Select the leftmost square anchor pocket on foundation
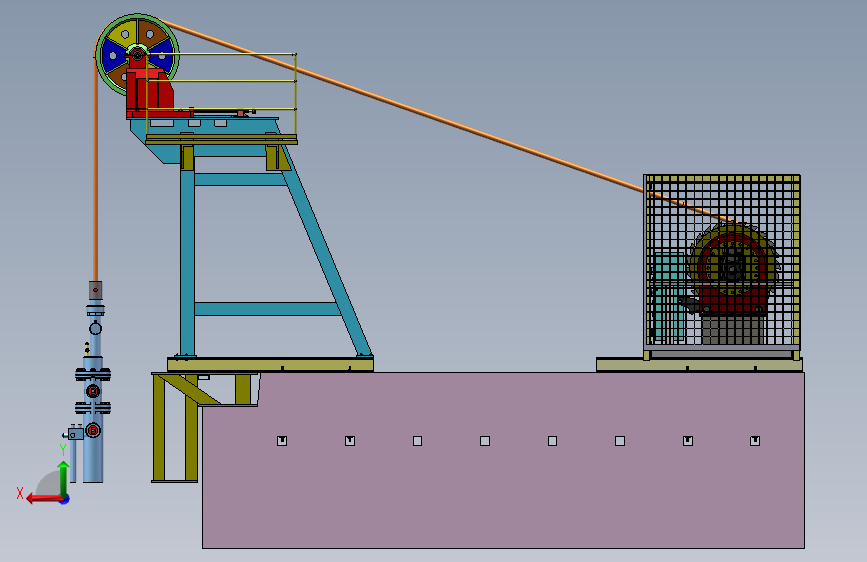This screenshot has width=867, height=562. [282, 441]
